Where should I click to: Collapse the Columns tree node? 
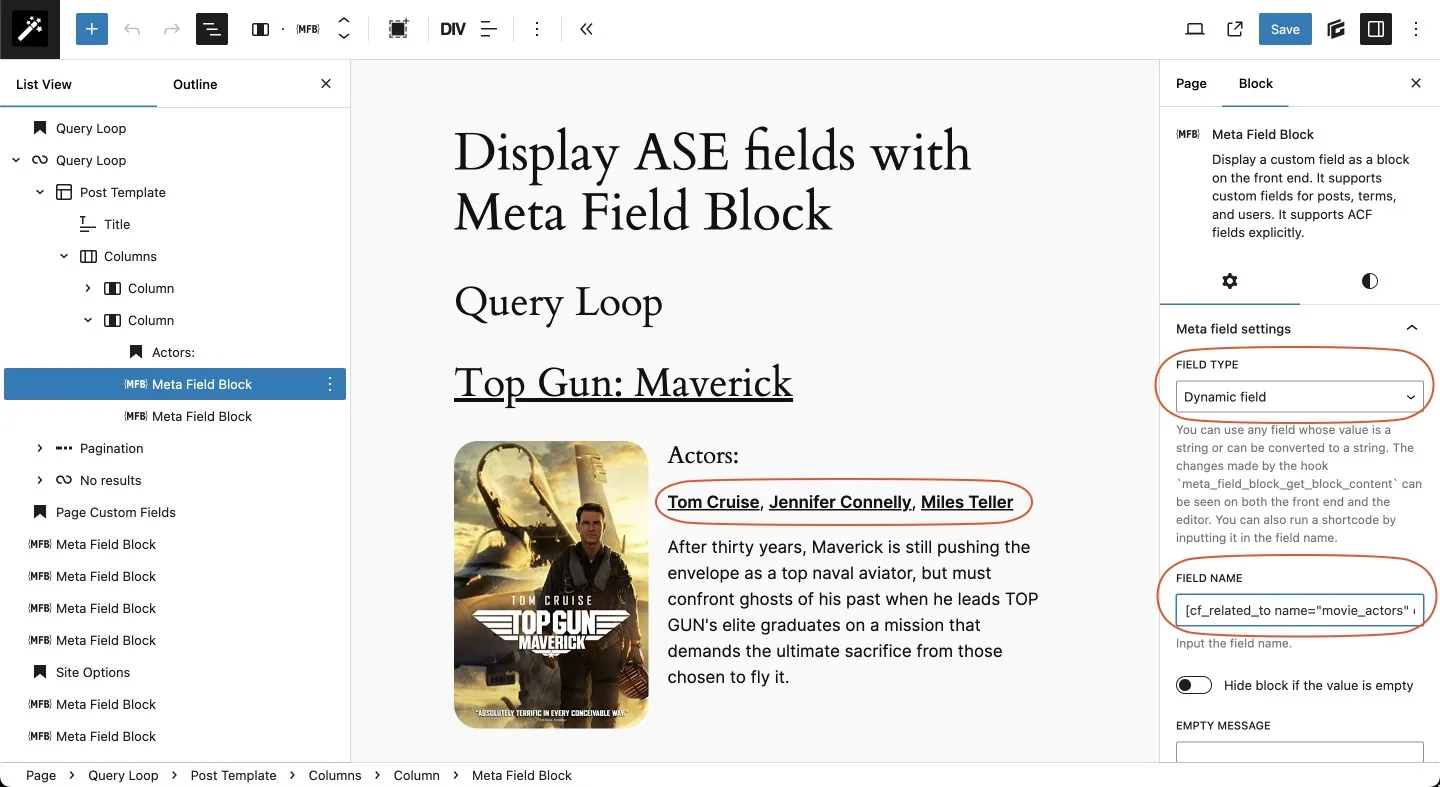click(x=64, y=256)
